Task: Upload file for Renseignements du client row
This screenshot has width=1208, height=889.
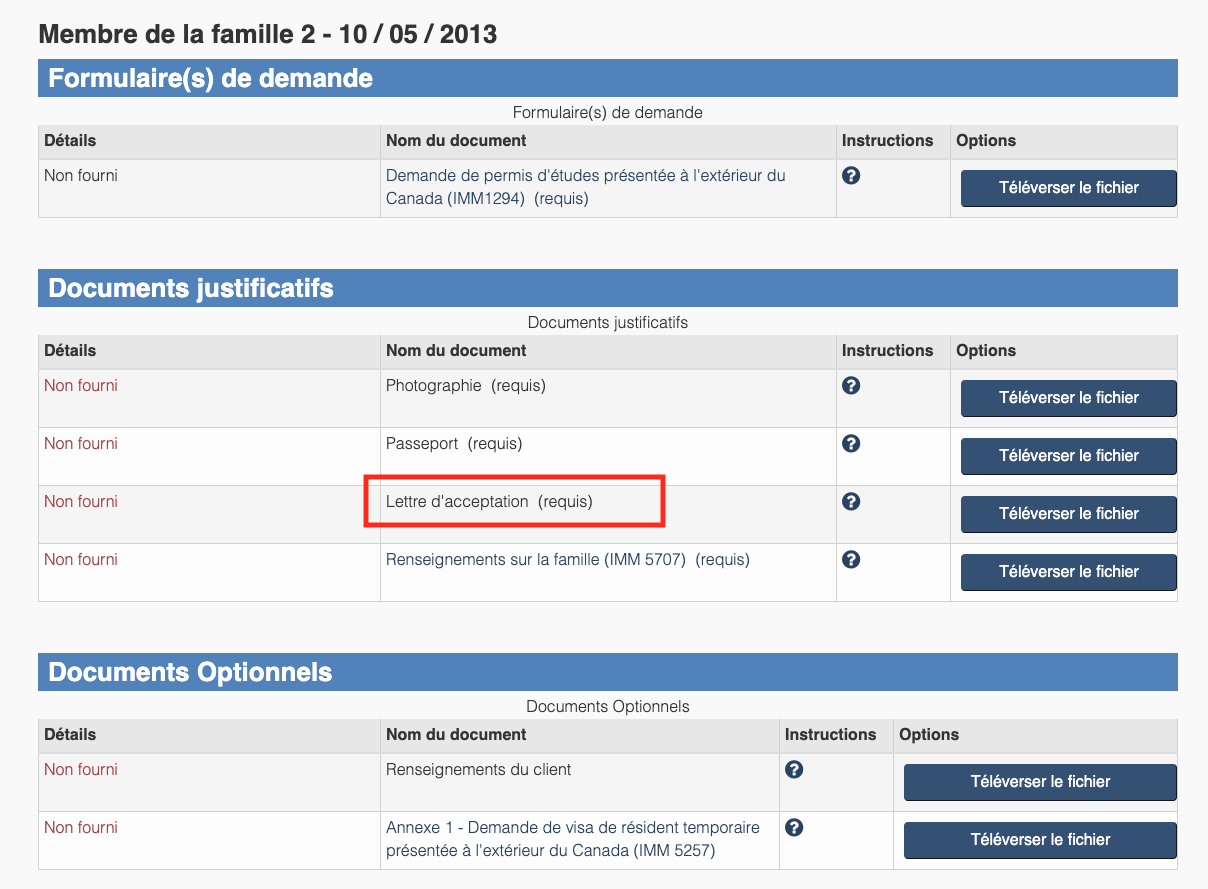Action: pyautogui.click(x=1040, y=782)
